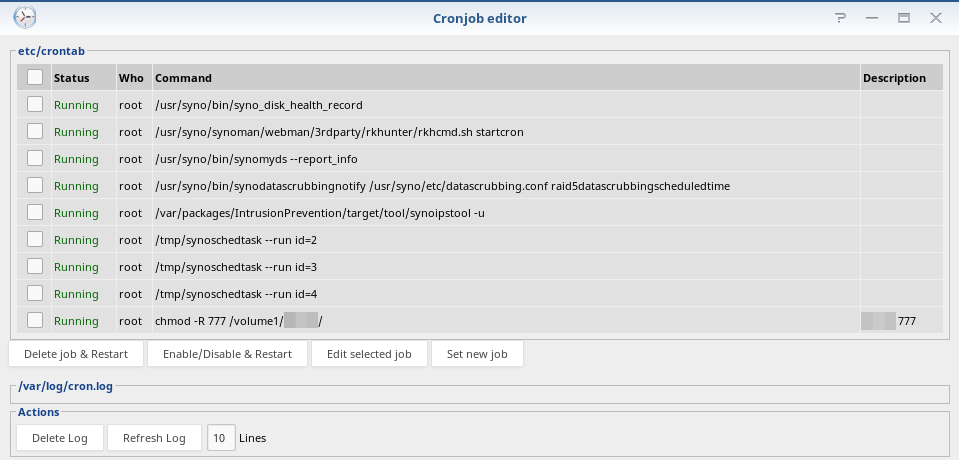The height and width of the screenshot is (460, 959).
Task: Click the 777 description of chmod job
Action: click(906, 321)
